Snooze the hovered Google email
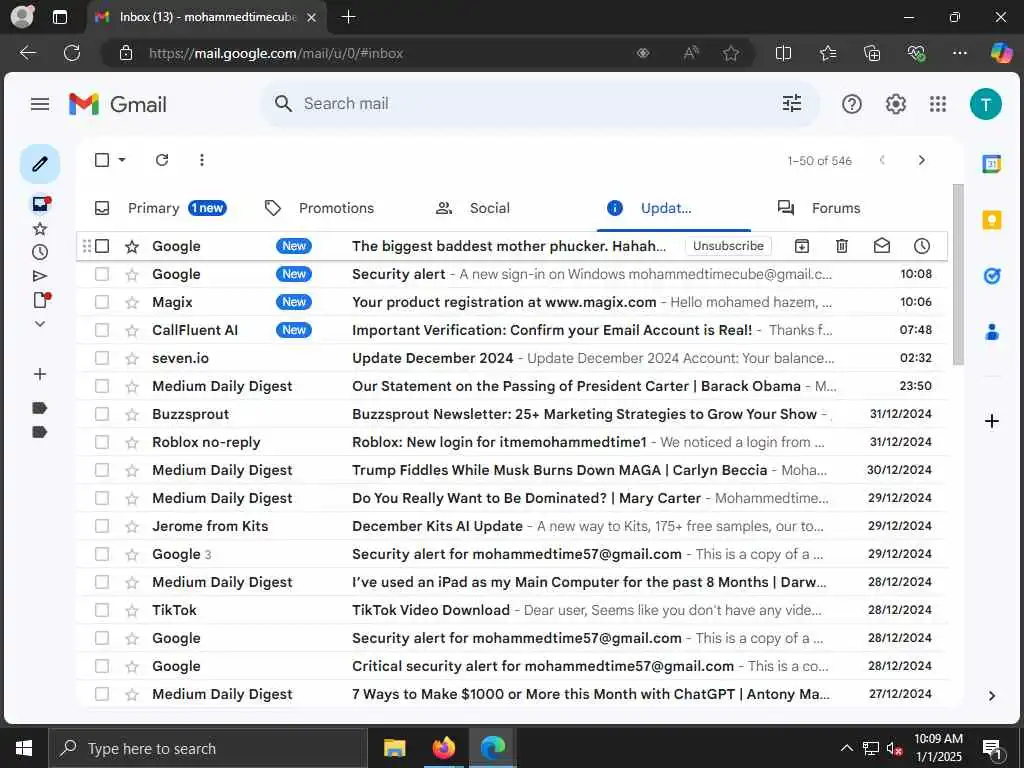1024x768 pixels. point(921,246)
